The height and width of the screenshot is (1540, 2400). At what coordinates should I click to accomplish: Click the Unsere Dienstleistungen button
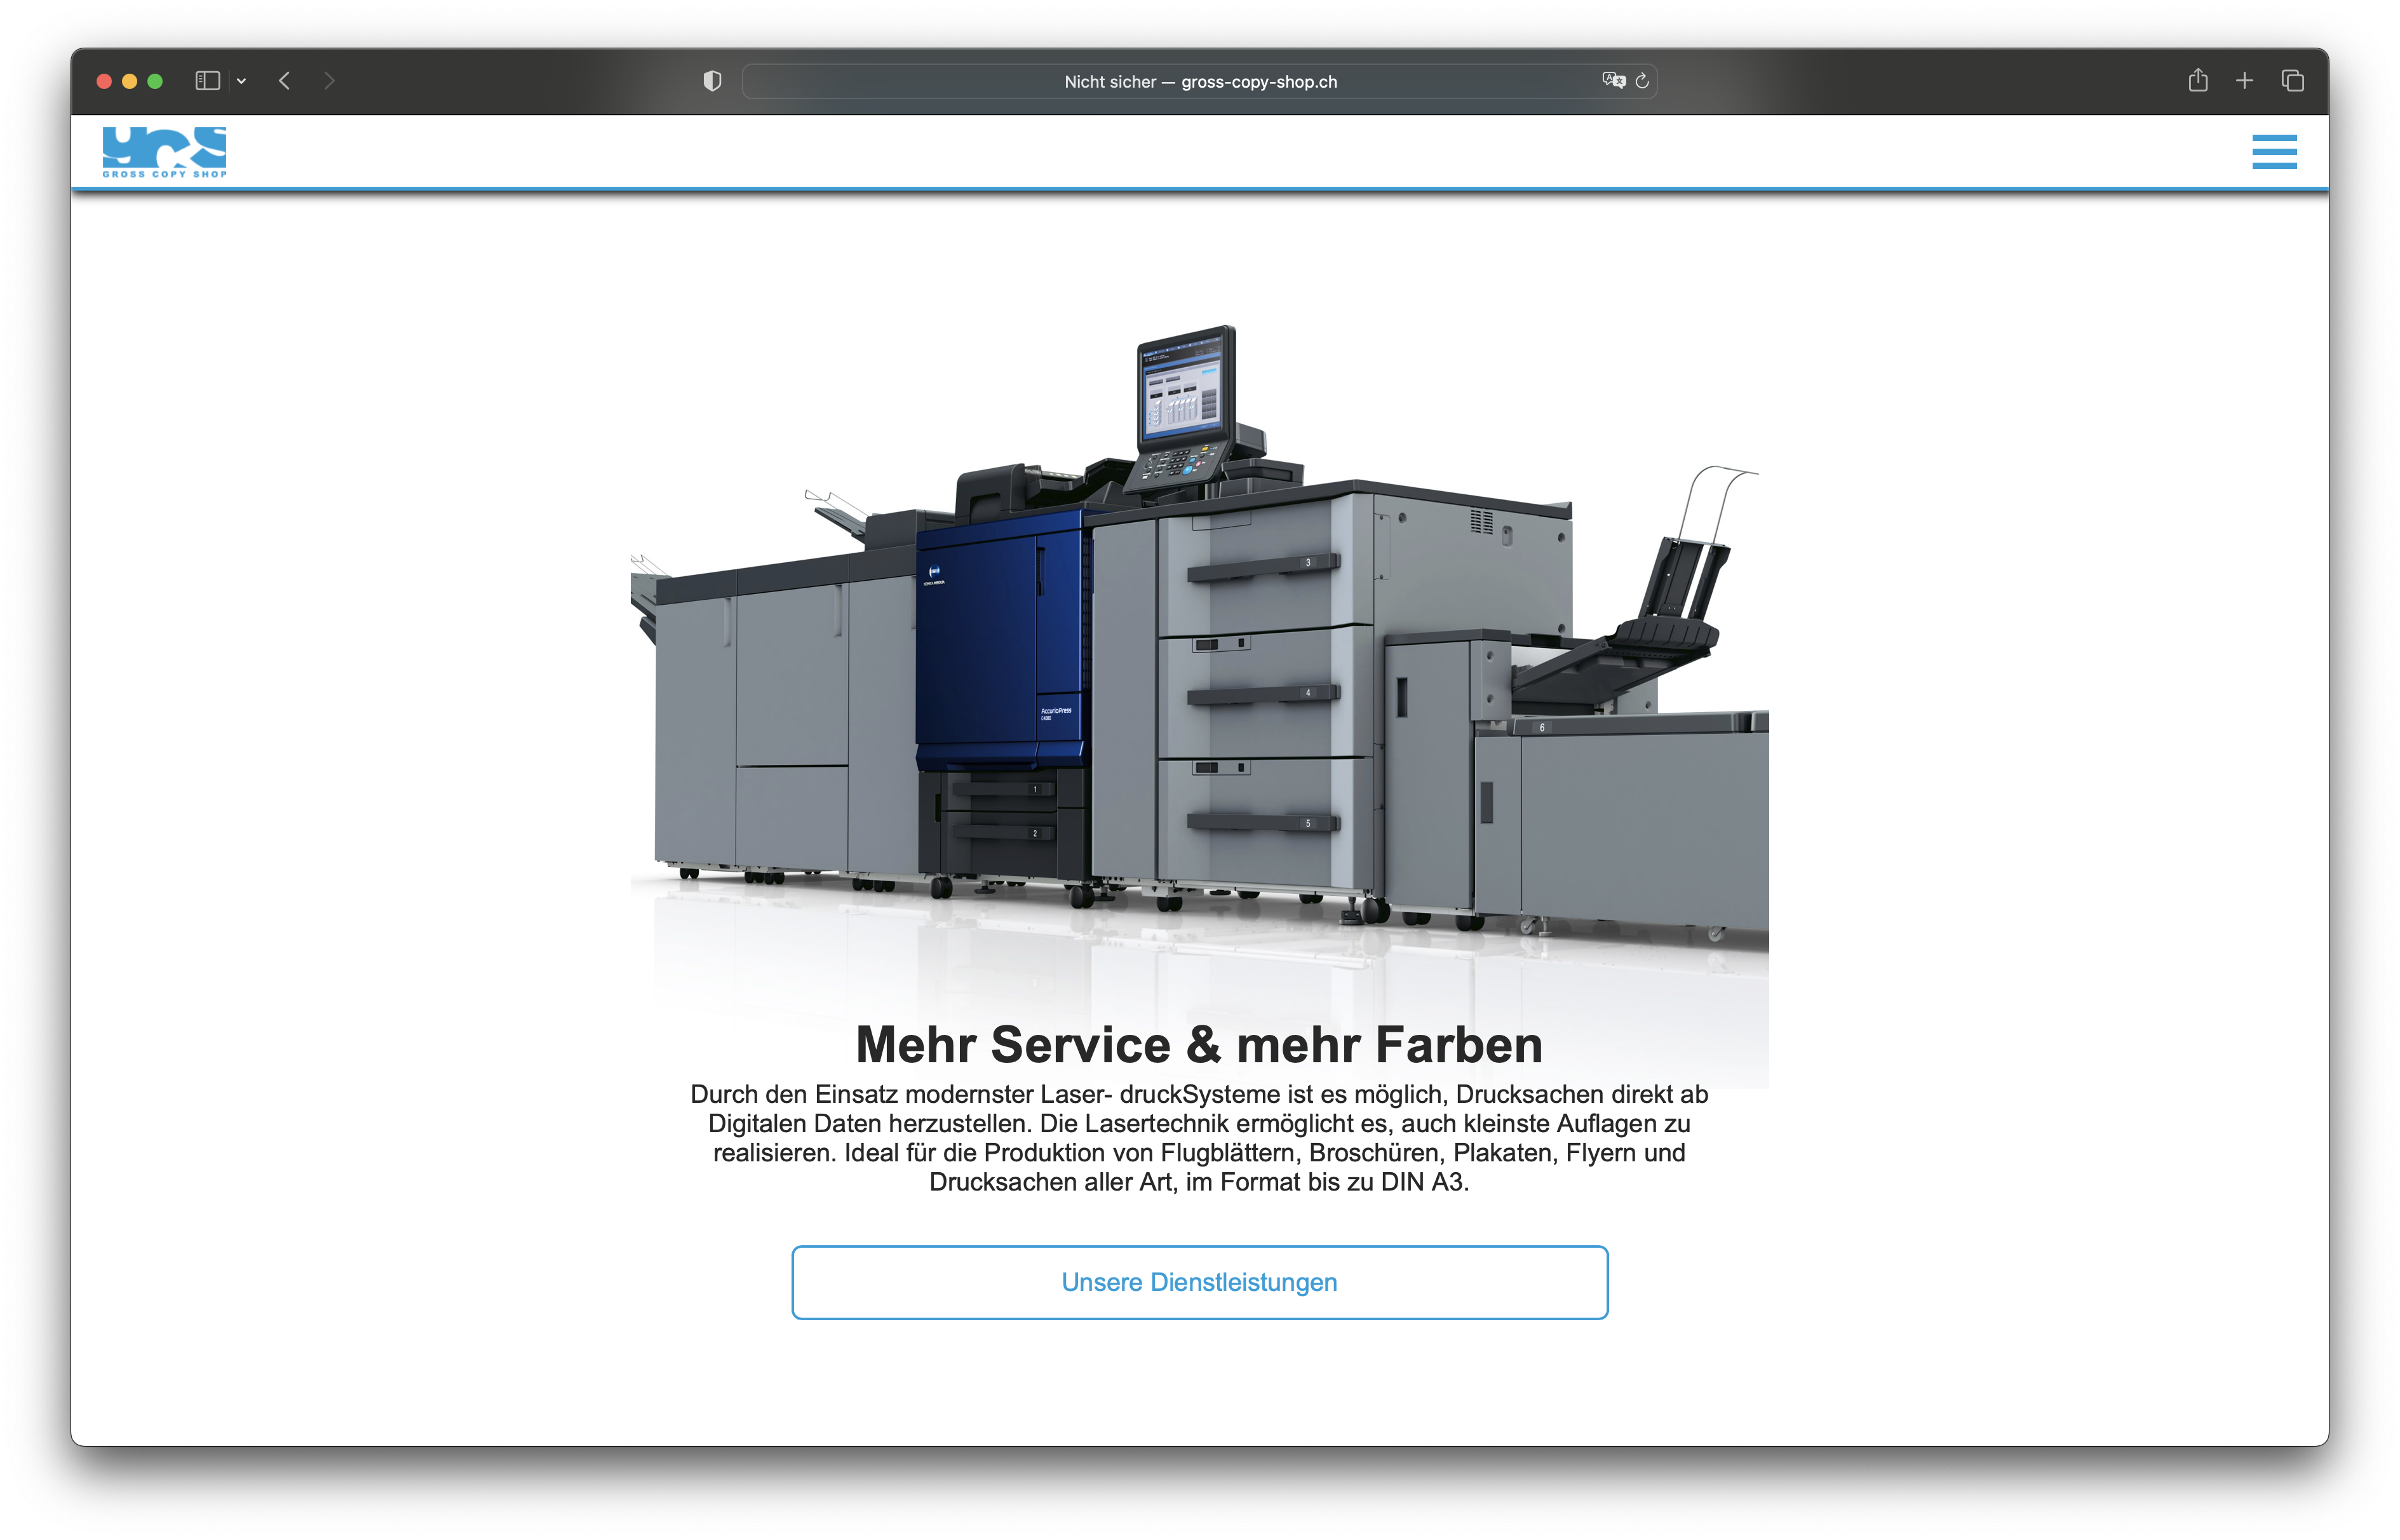point(1199,1282)
